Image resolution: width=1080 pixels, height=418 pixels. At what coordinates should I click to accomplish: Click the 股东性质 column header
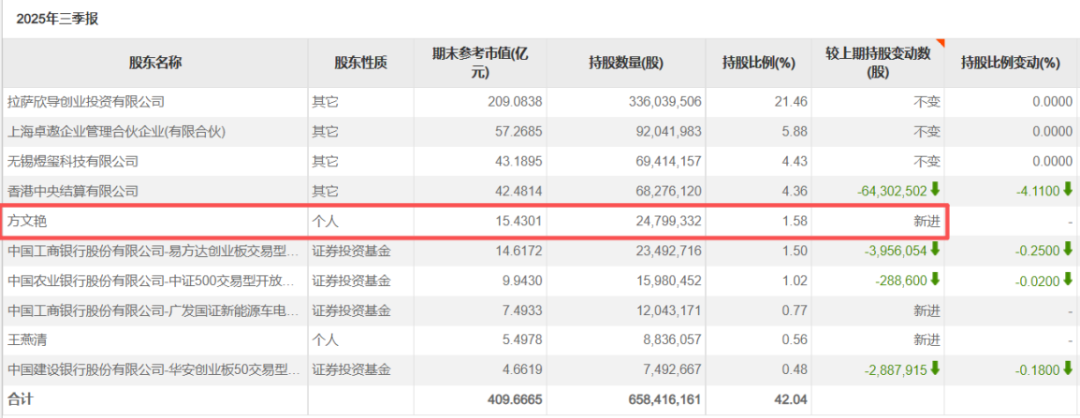click(361, 63)
